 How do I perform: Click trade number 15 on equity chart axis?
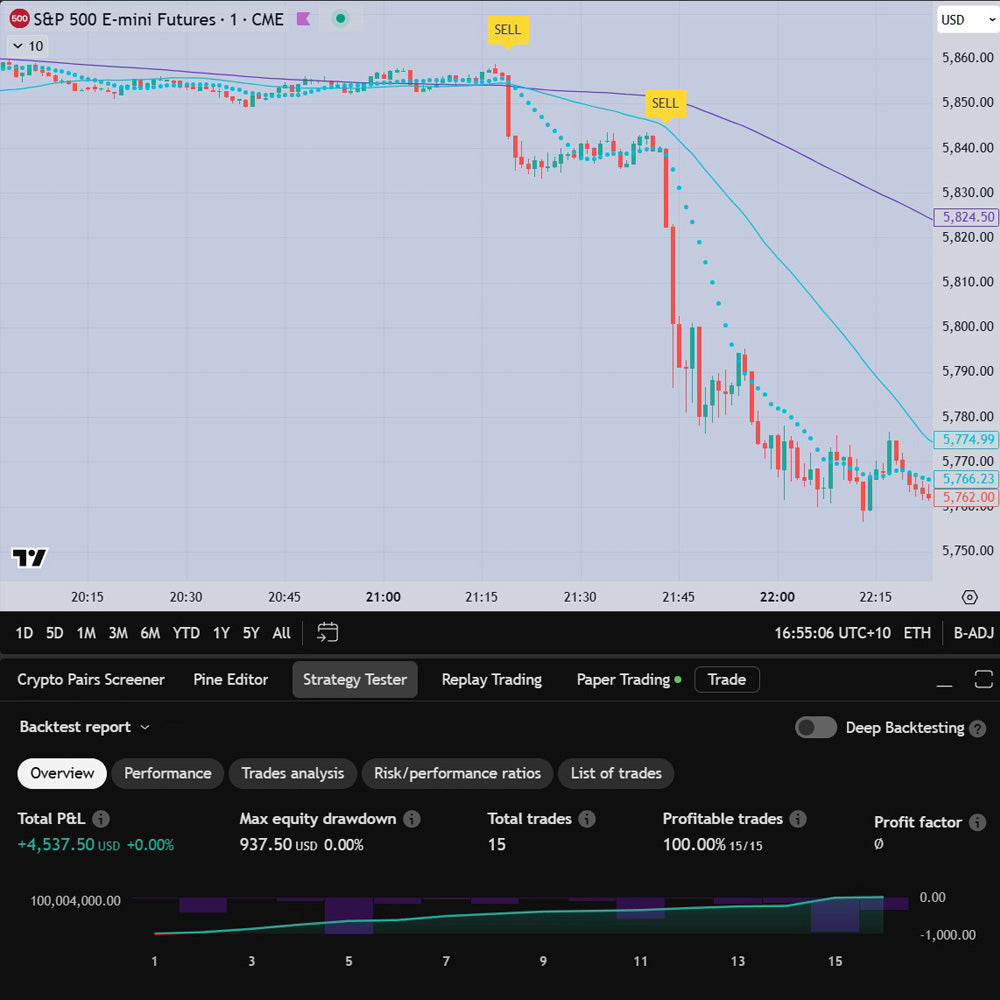(x=835, y=961)
